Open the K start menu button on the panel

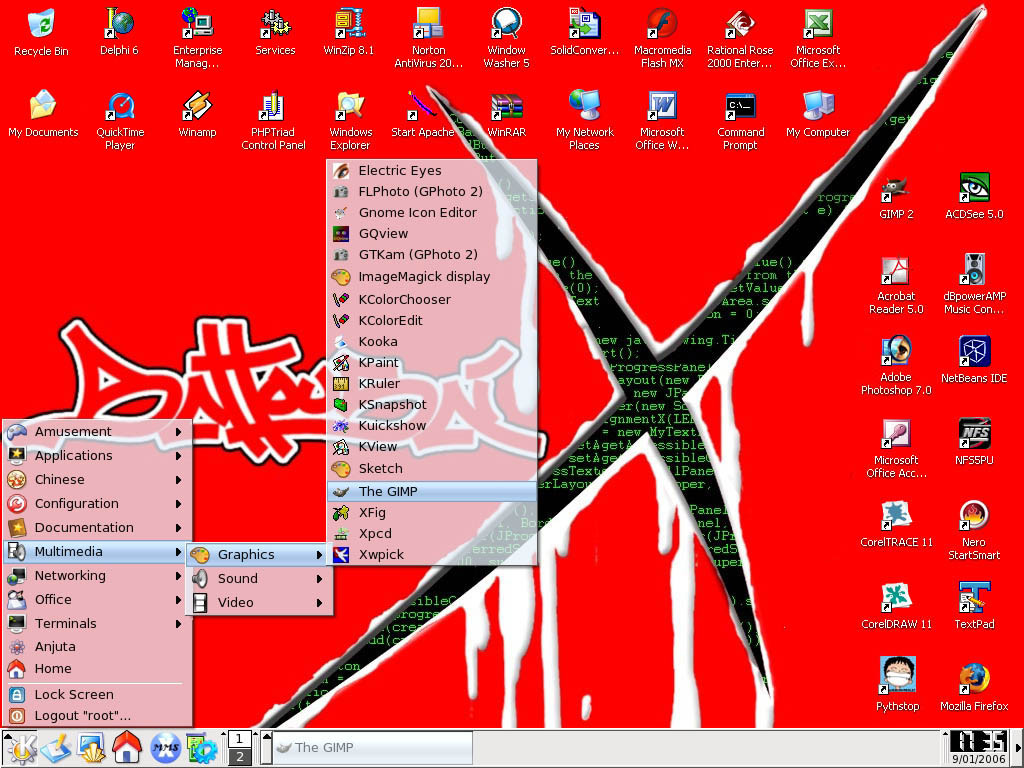pos(20,748)
